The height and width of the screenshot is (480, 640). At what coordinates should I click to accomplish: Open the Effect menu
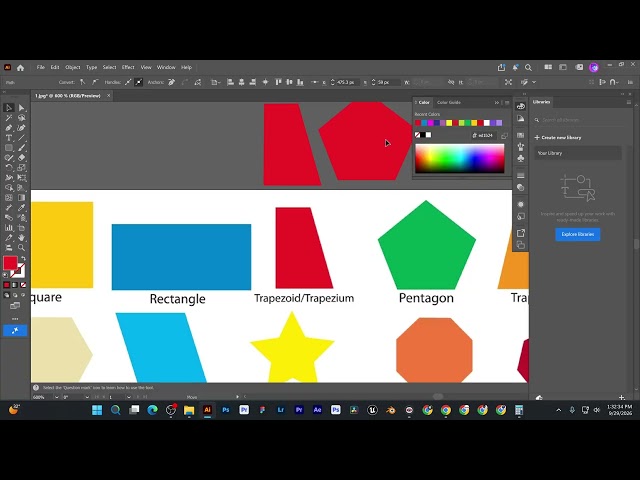pos(128,67)
